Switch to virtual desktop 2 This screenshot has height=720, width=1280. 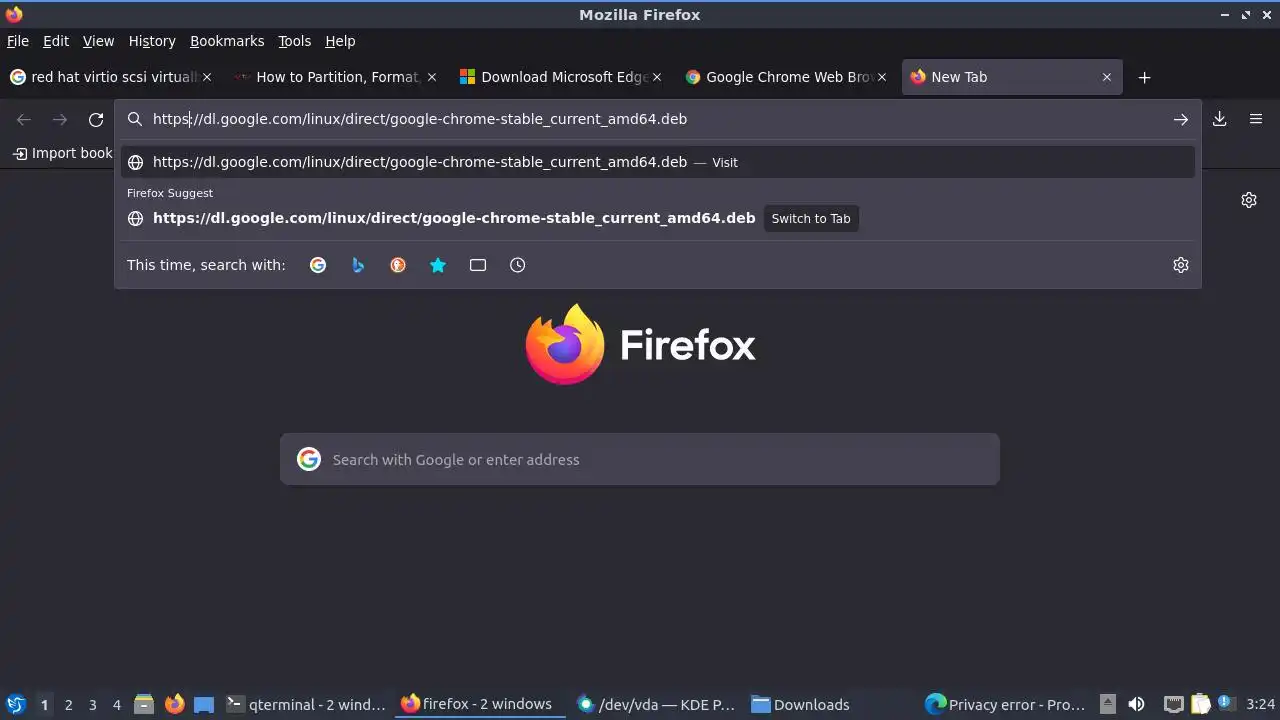coord(68,705)
